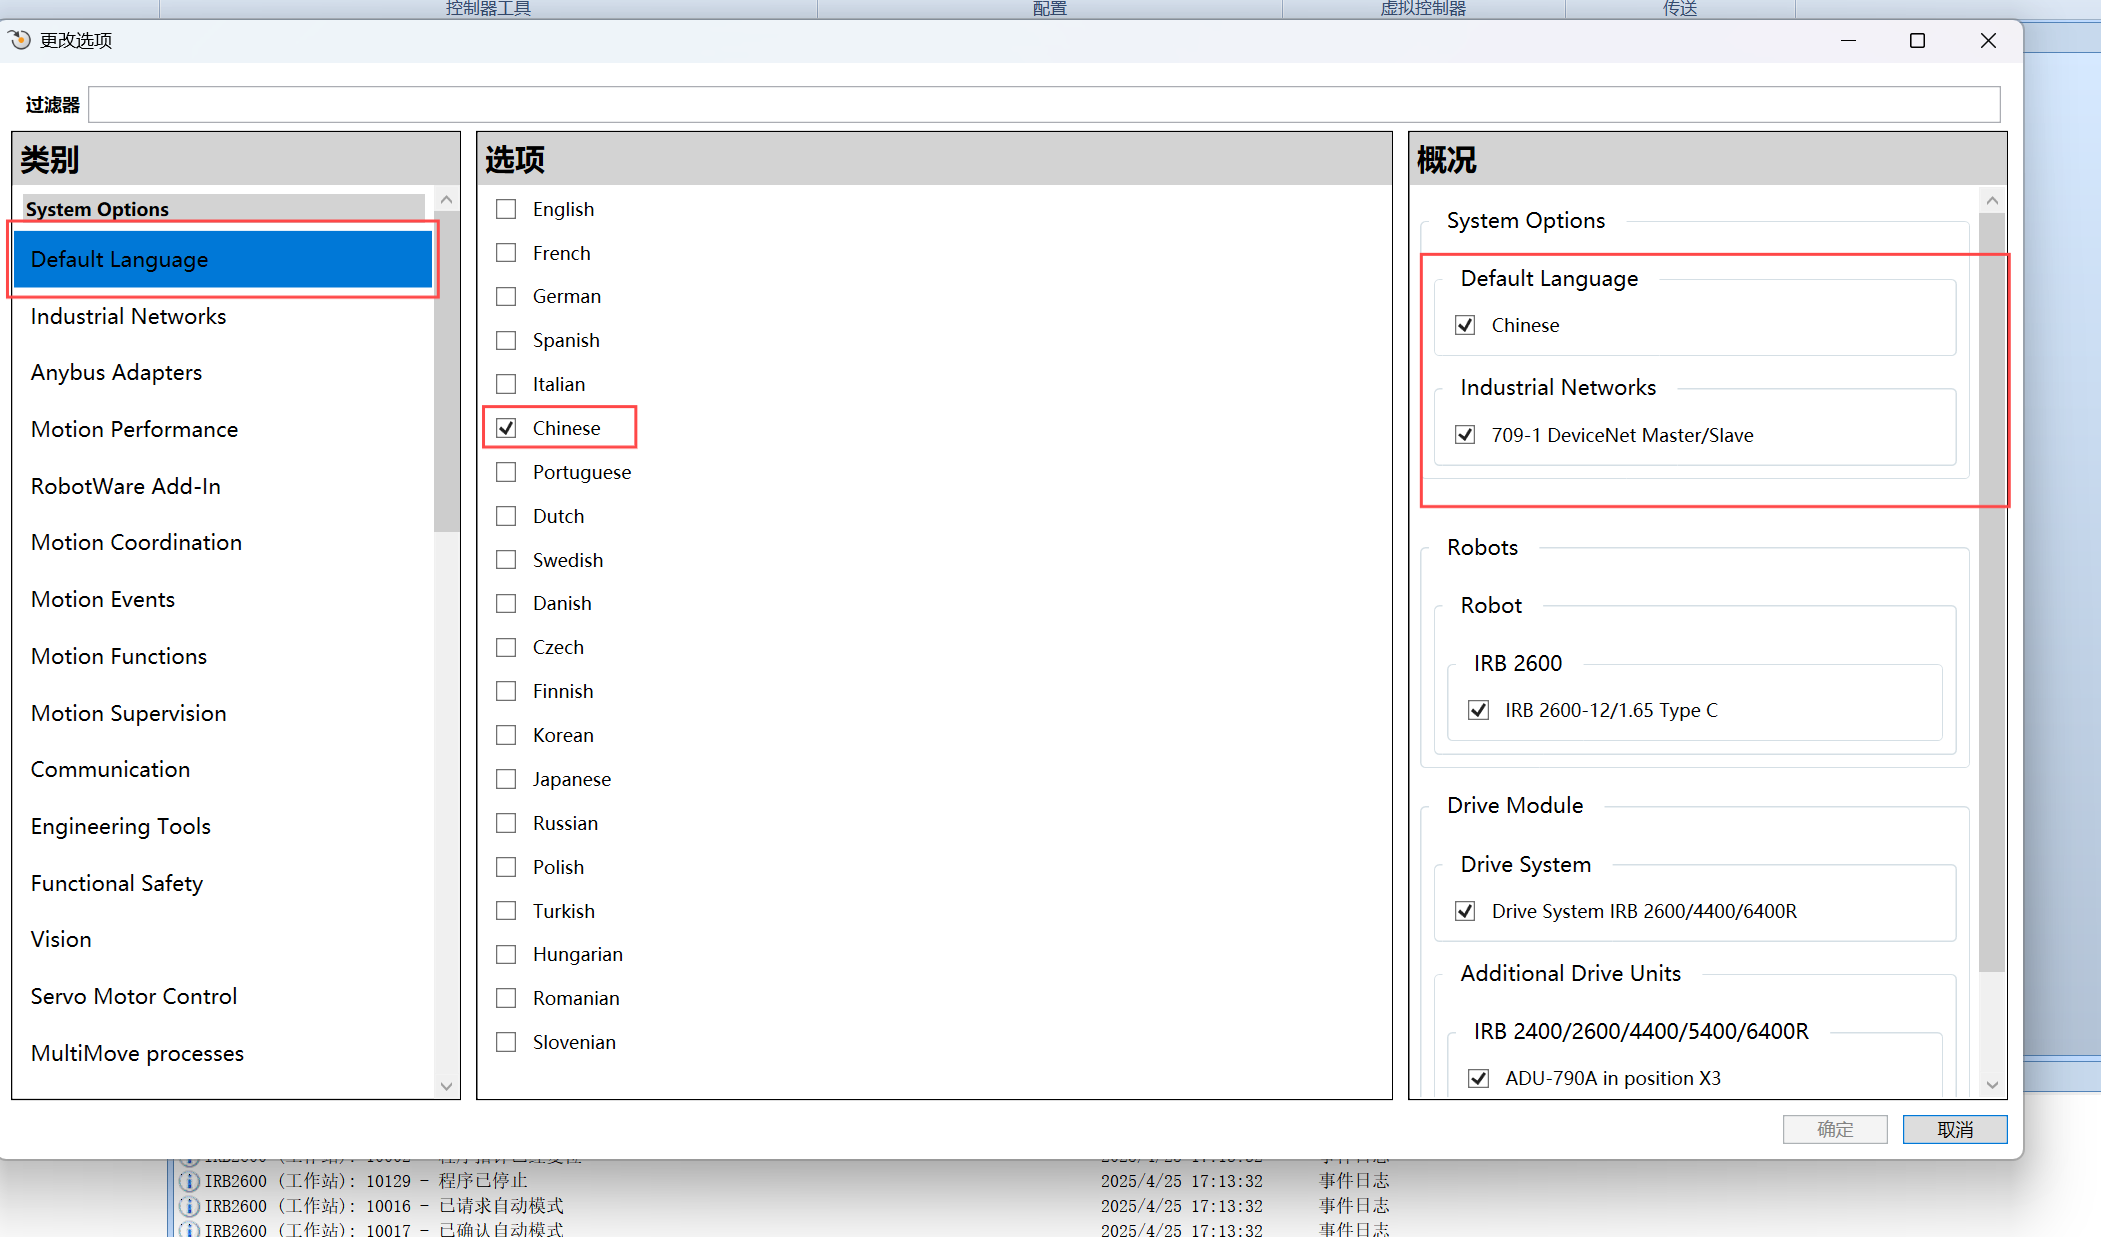The image size is (2101, 1237).
Task: Maximize the options dialog window
Action: pos(1917,40)
